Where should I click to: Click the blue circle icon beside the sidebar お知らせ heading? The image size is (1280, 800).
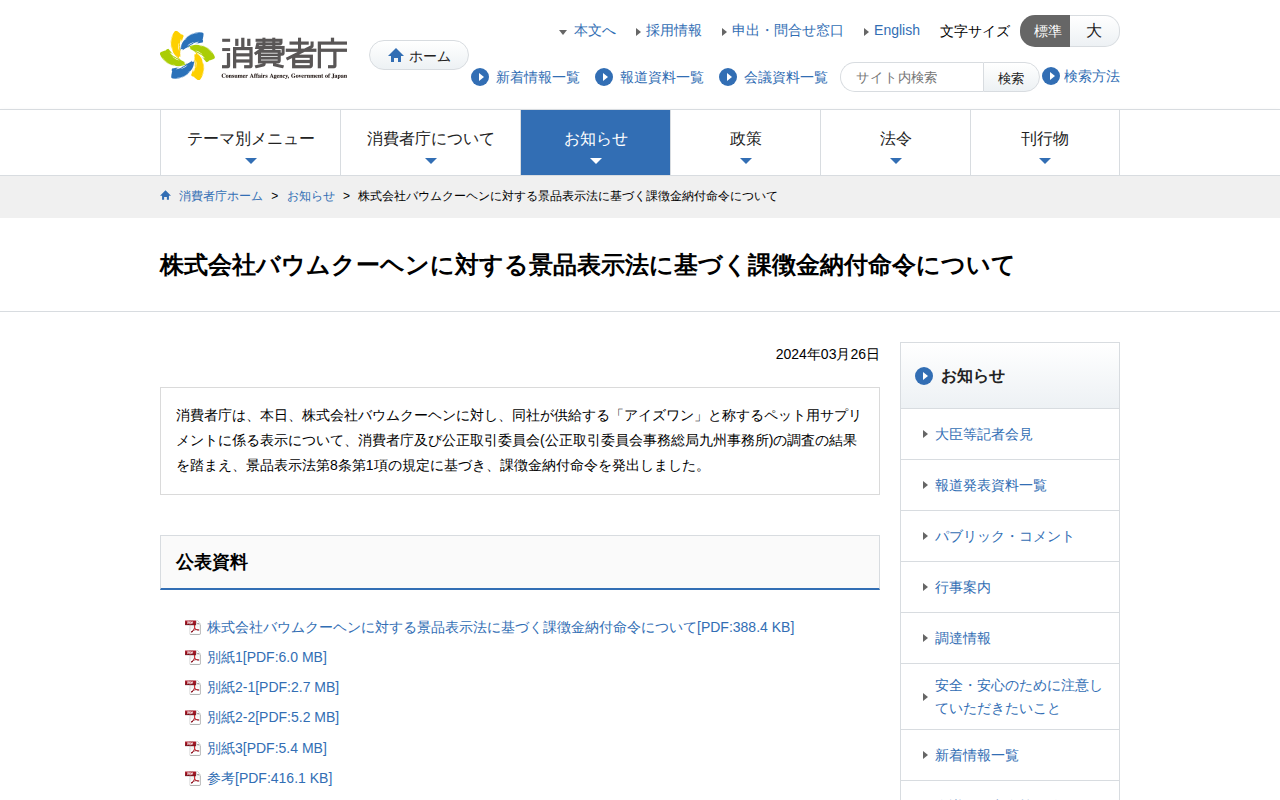click(924, 376)
